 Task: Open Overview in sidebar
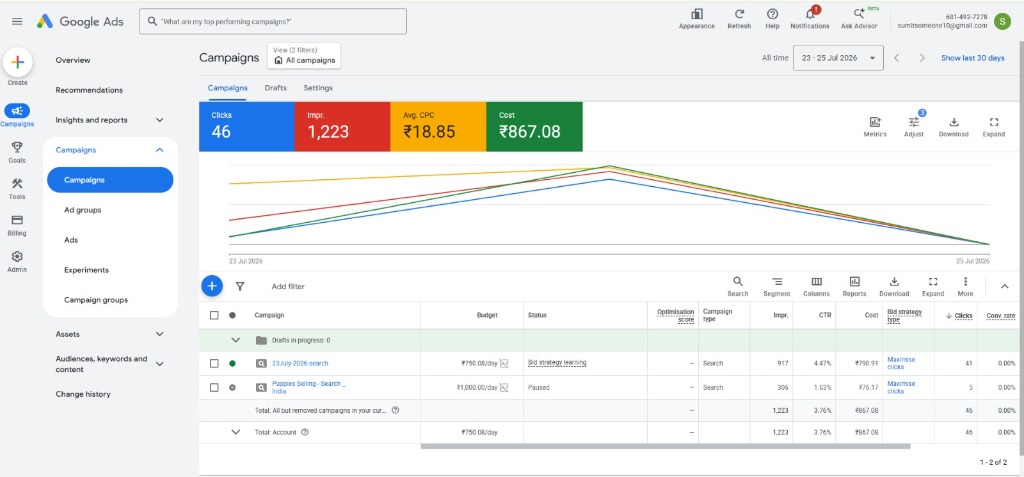(73, 60)
